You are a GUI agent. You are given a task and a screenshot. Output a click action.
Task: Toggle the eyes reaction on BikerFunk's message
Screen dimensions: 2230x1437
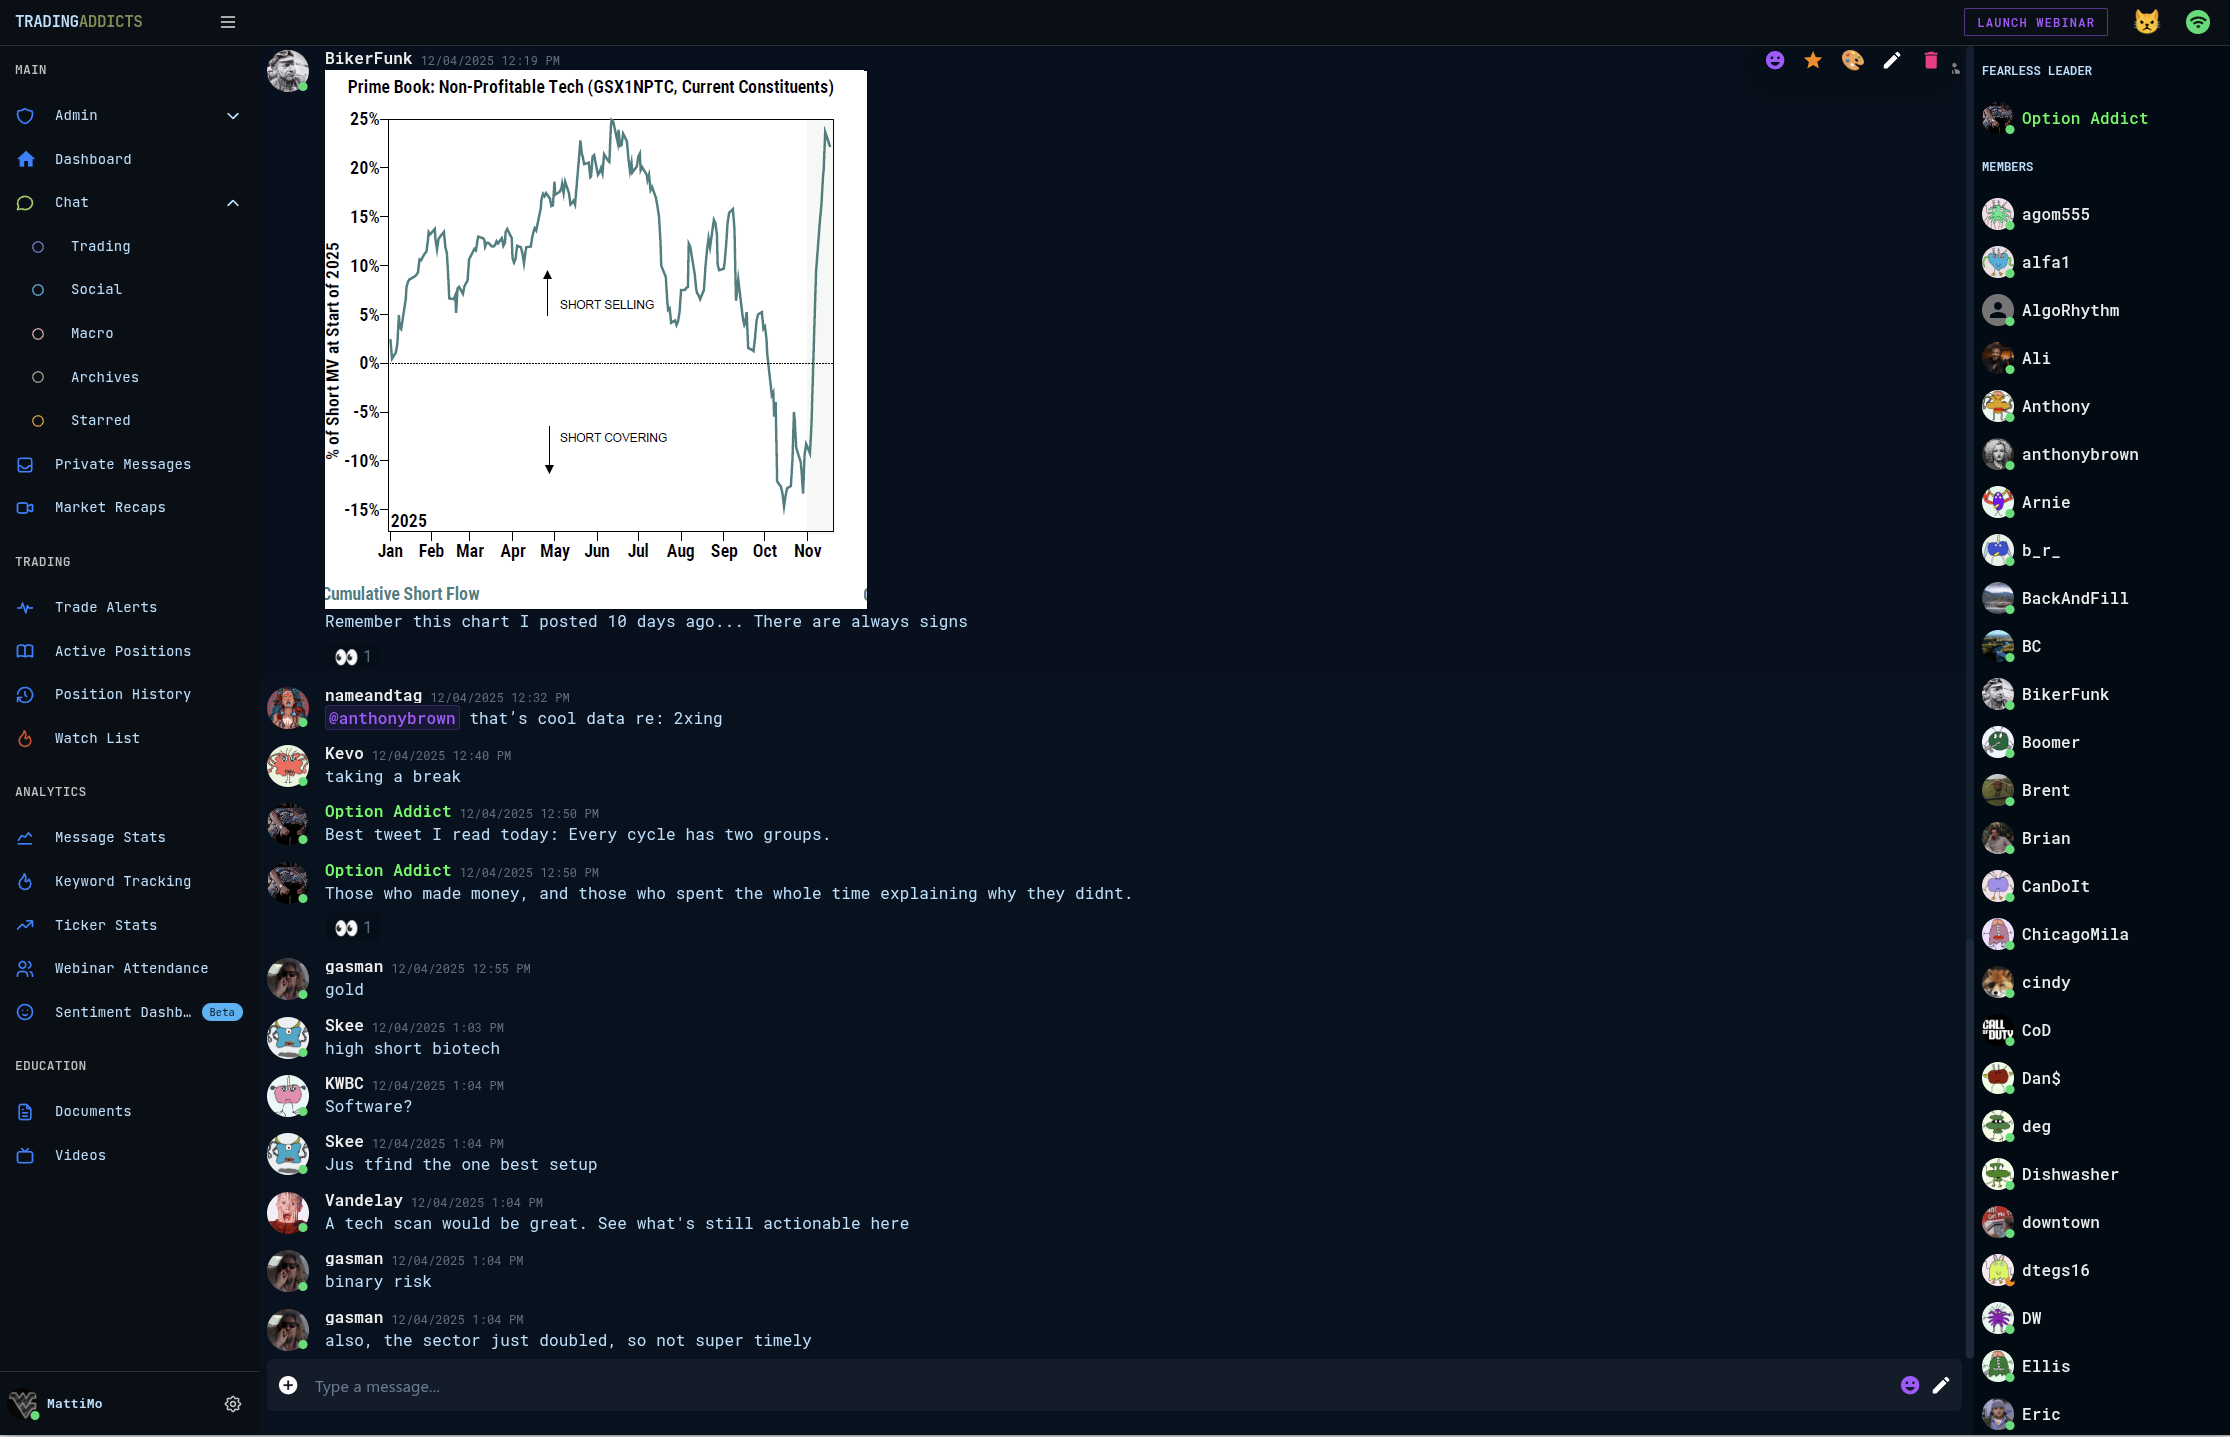(352, 657)
